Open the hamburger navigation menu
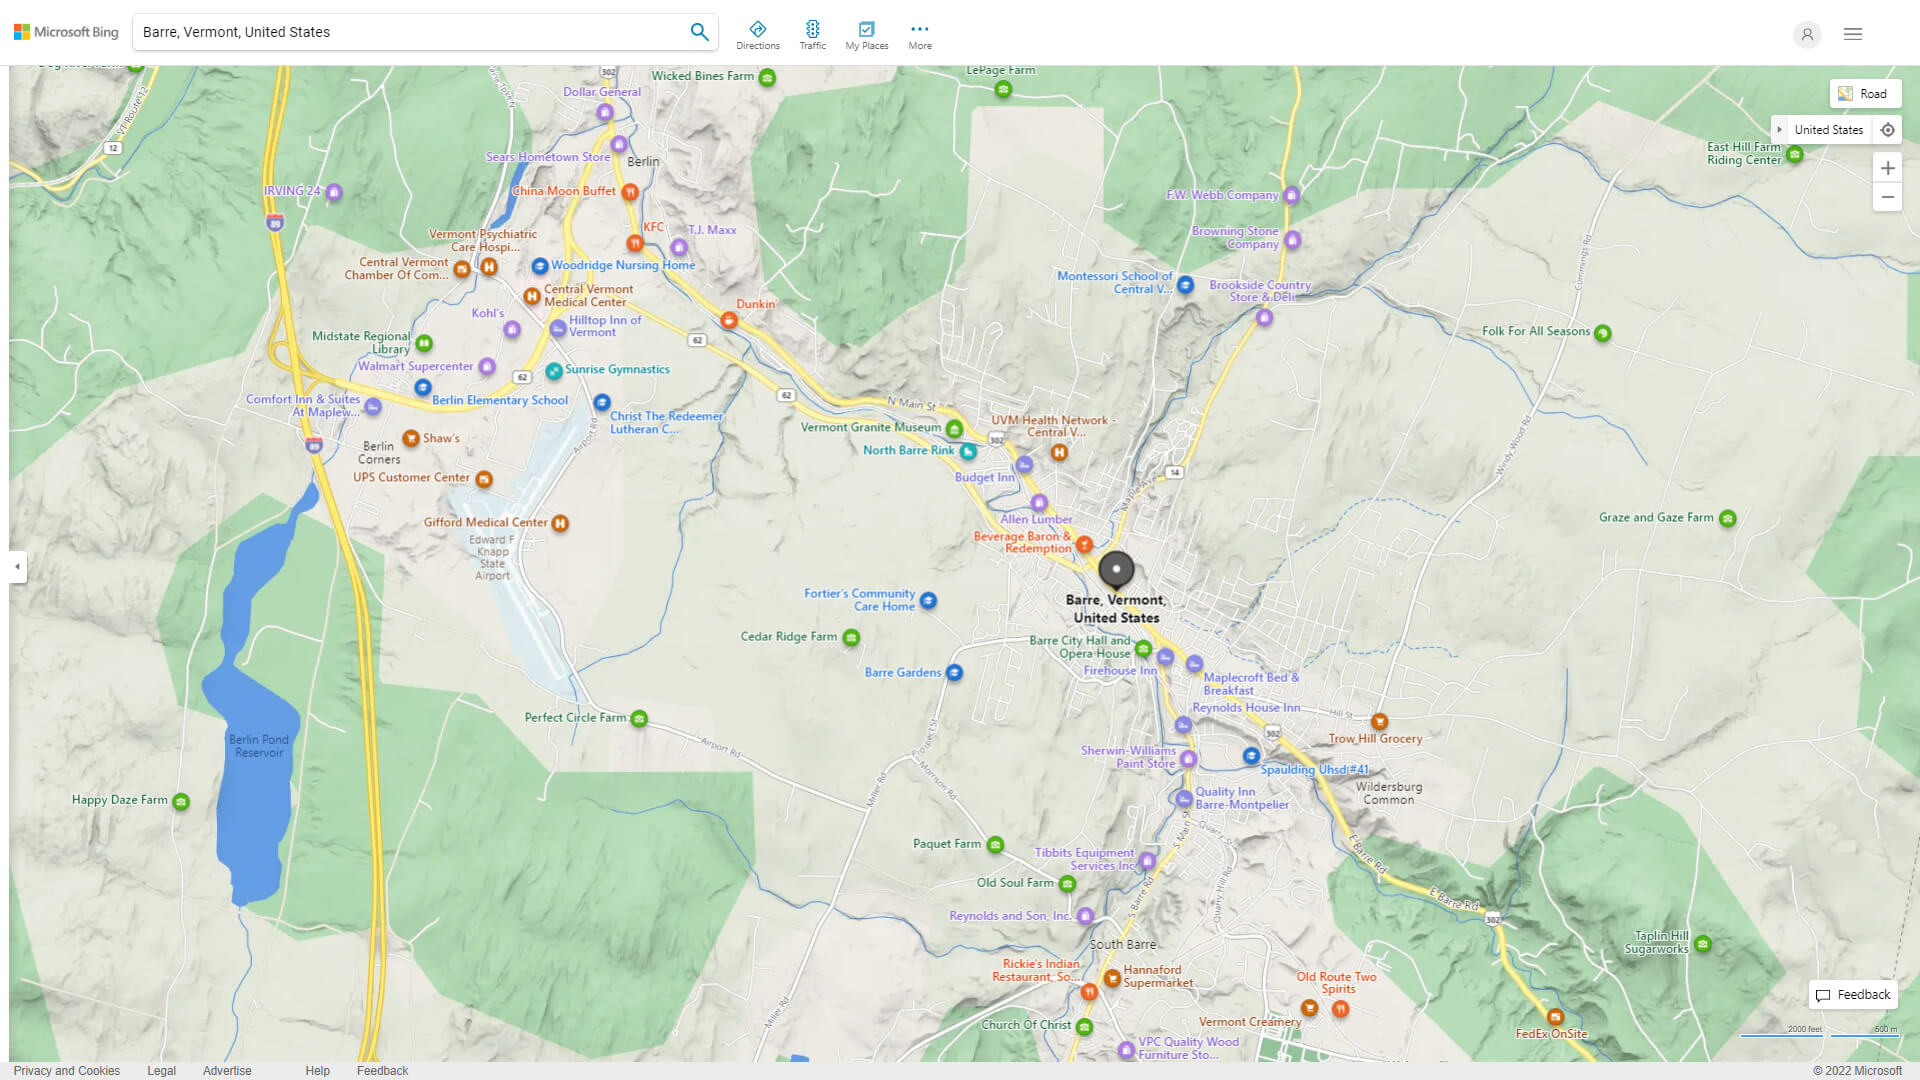Screen dimensions: 1920x1080 click(1852, 33)
